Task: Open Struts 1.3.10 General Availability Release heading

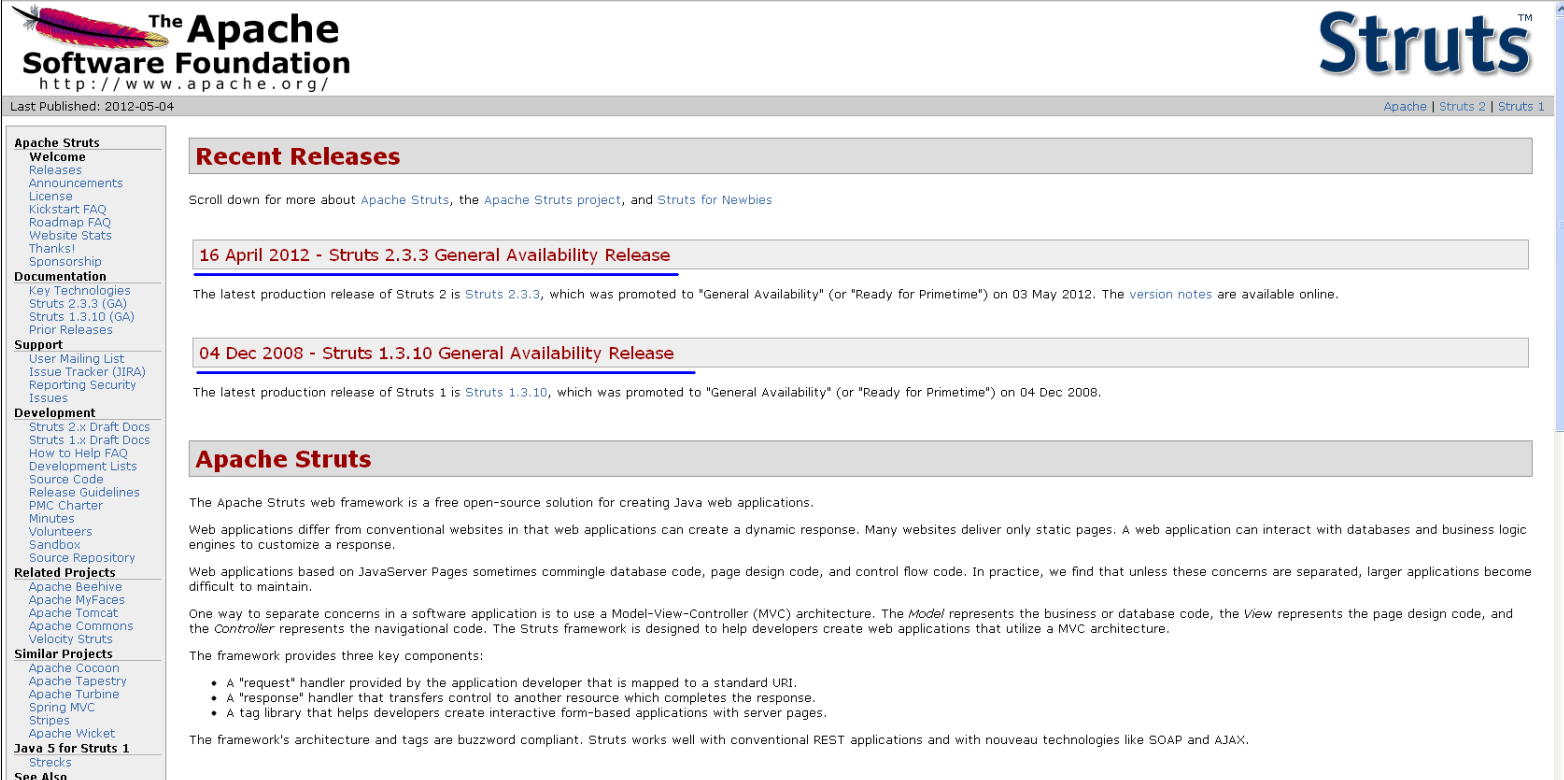Action: pos(436,353)
